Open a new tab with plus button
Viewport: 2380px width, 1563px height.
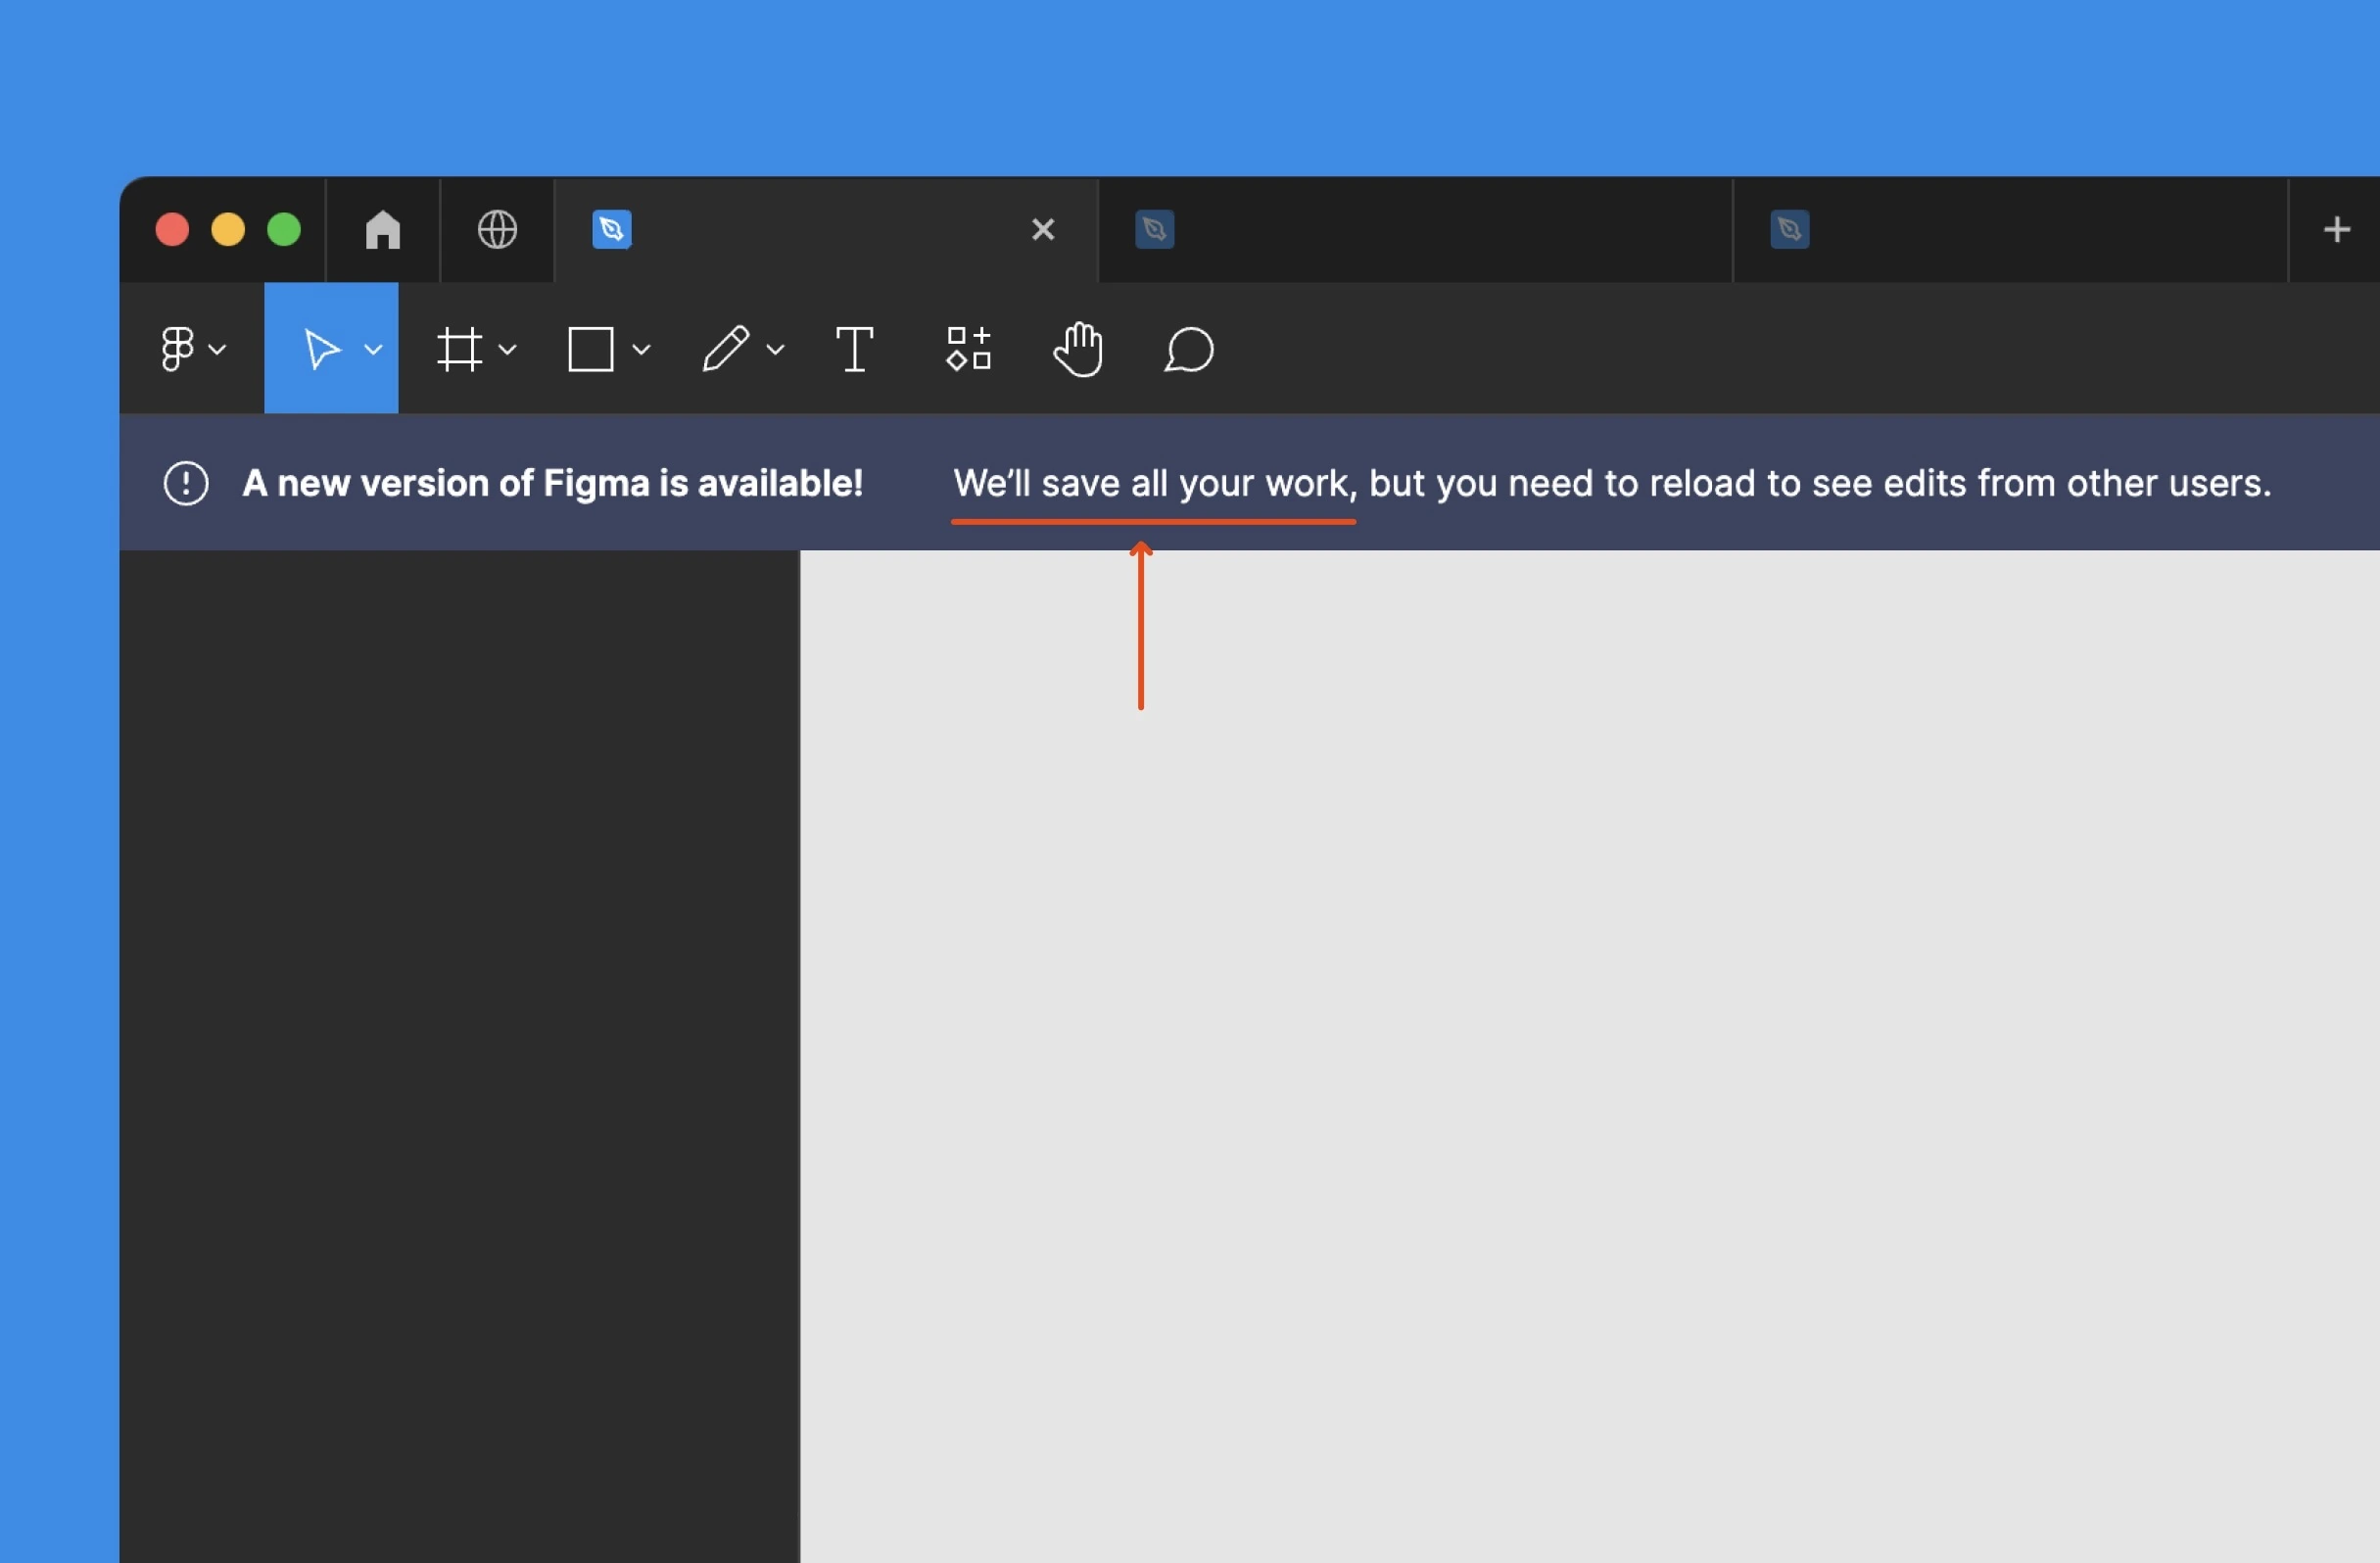coord(2337,230)
